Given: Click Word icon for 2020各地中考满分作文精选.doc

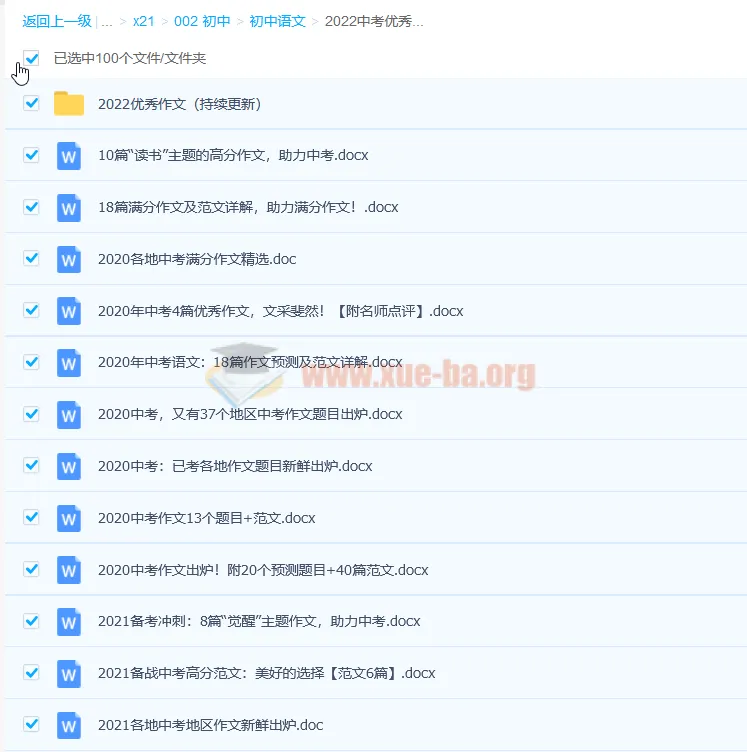Looking at the screenshot, I should (69, 259).
